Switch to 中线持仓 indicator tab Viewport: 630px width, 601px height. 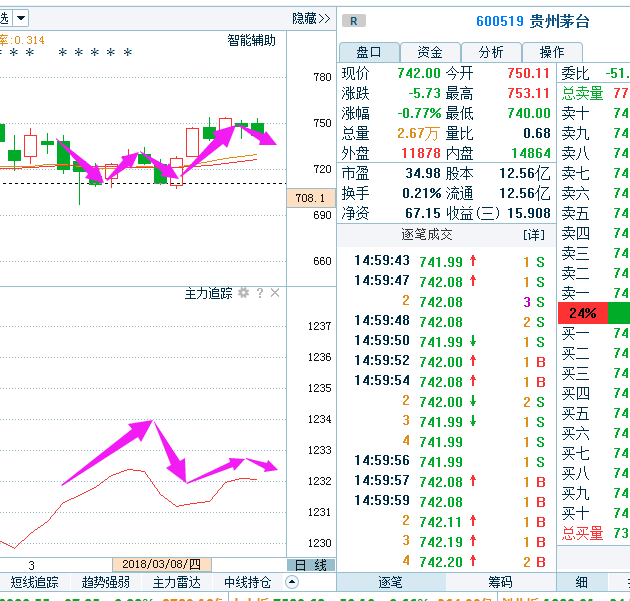[x=247, y=582]
